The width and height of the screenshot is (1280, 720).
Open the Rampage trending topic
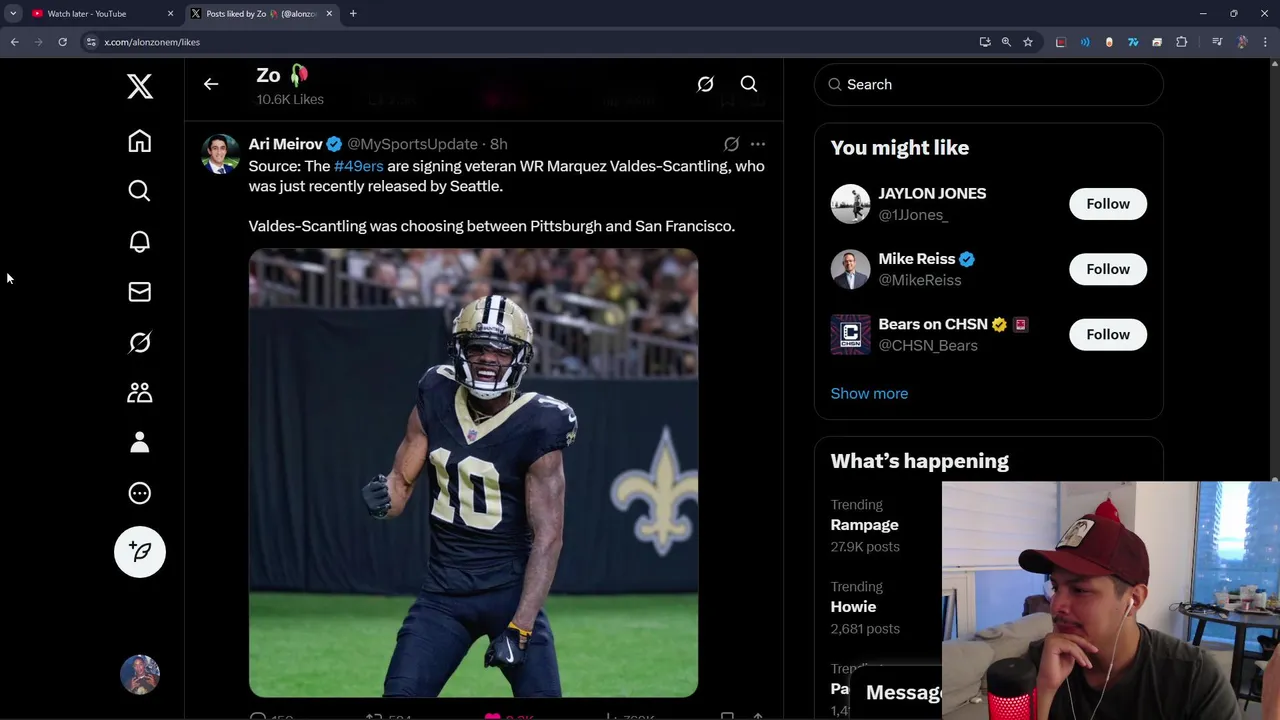865,525
